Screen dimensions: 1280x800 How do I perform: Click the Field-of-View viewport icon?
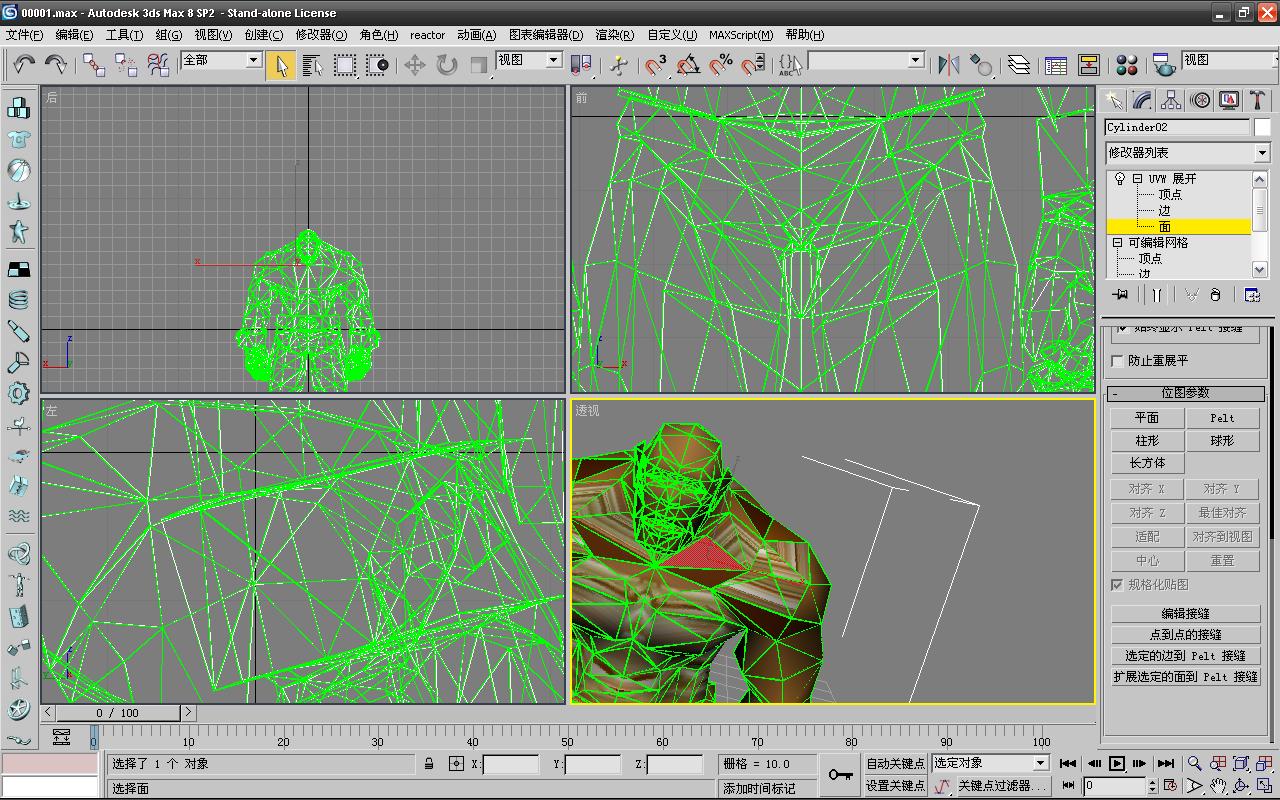pyautogui.click(x=1194, y=786)
